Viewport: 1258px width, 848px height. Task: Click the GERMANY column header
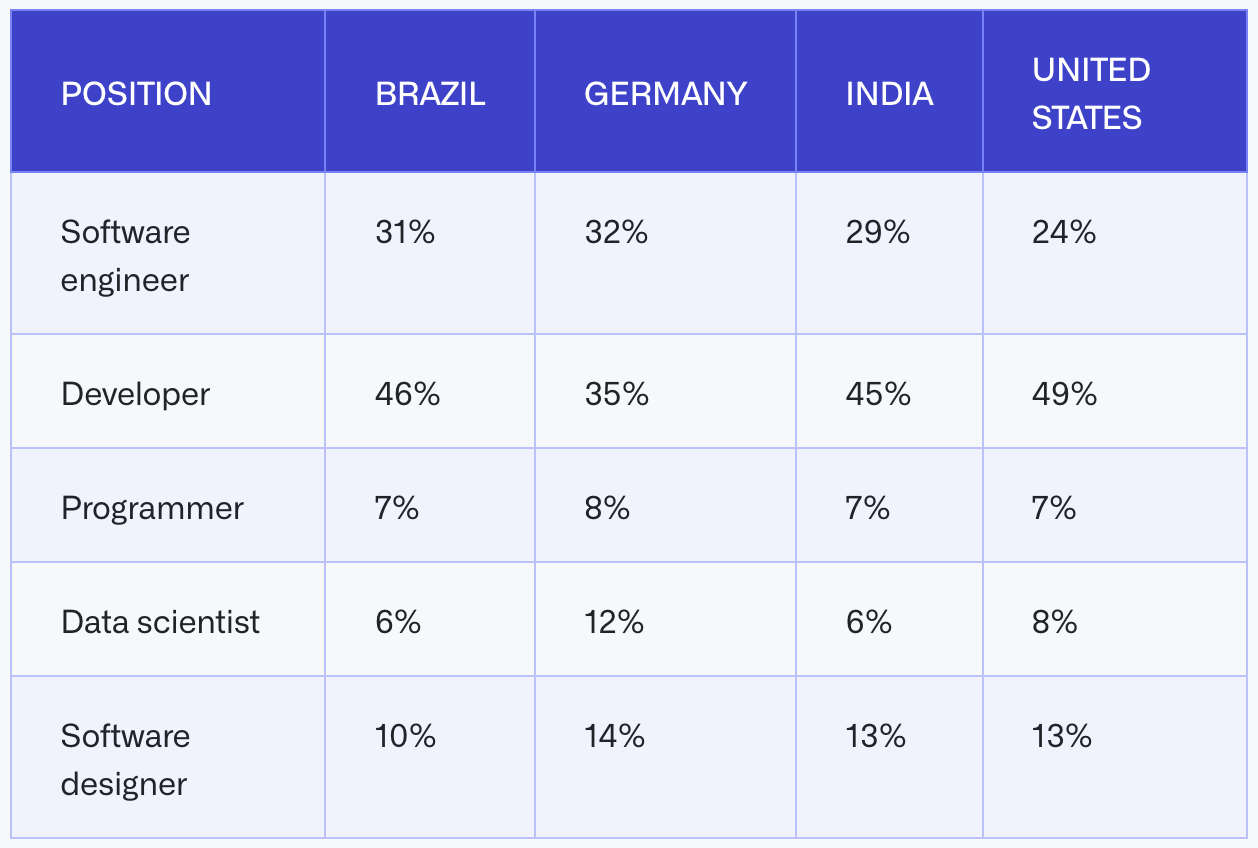pos(665,94)
